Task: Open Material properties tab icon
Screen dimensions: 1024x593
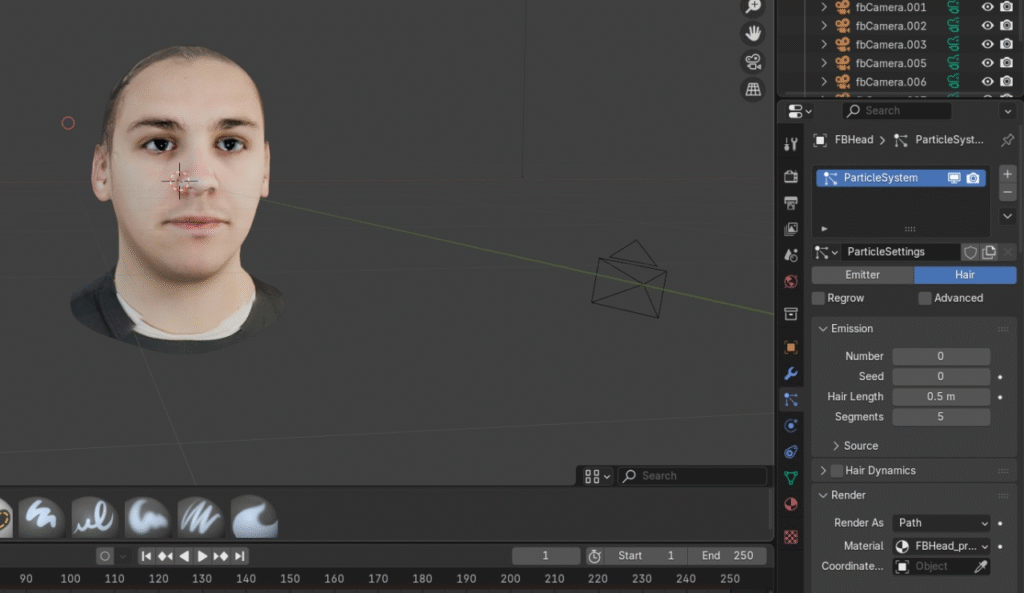Action: pyautogui.click(x=791, y=504)
